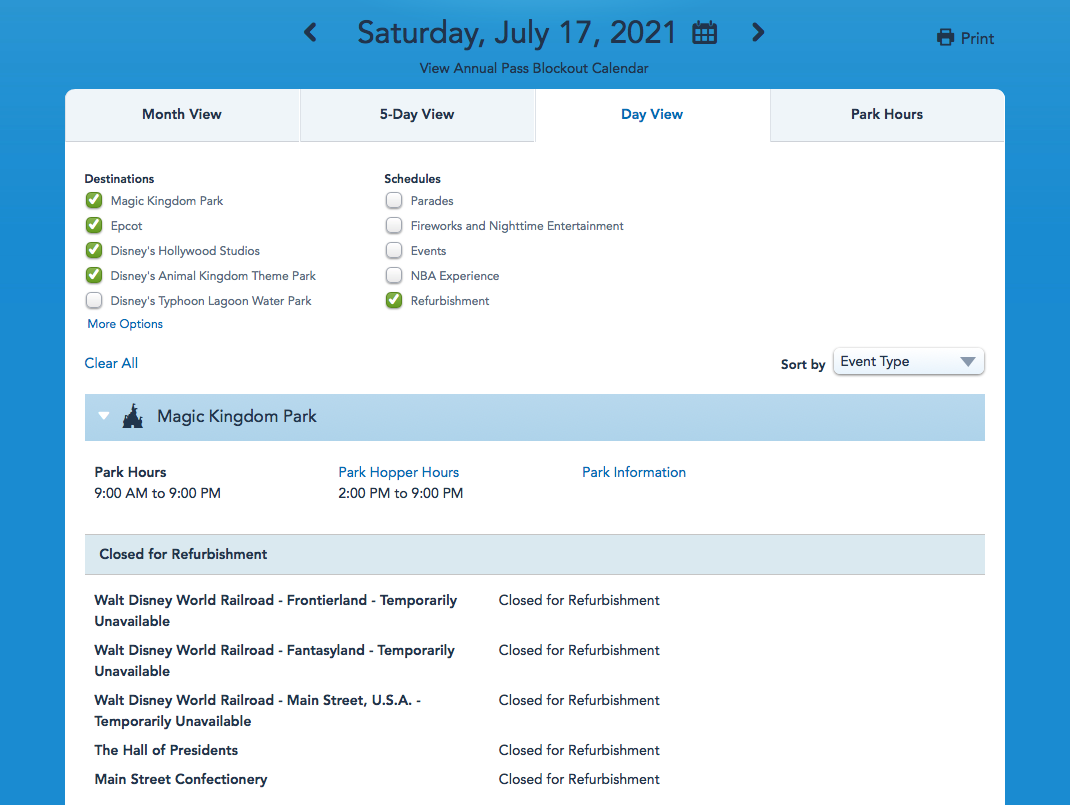Open View Annual Pass Blockout Calendar link

pos(534,68)
